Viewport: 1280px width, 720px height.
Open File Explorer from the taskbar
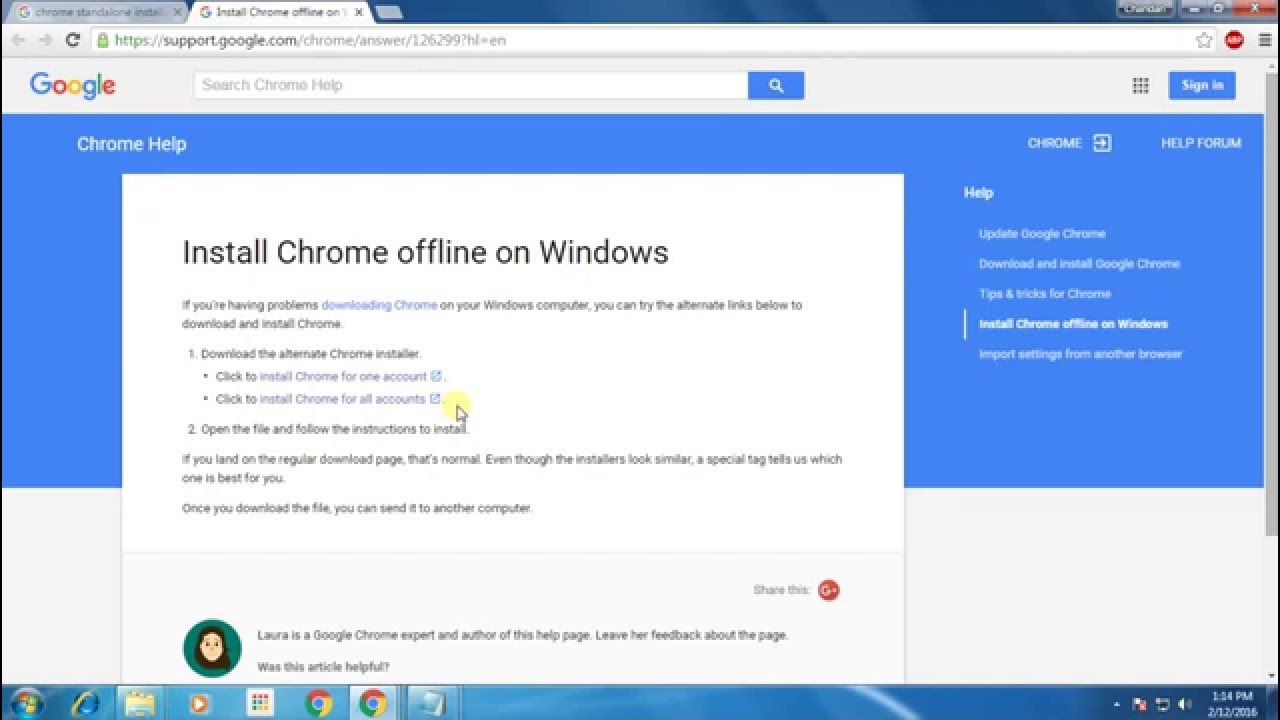tap(141, 703)
